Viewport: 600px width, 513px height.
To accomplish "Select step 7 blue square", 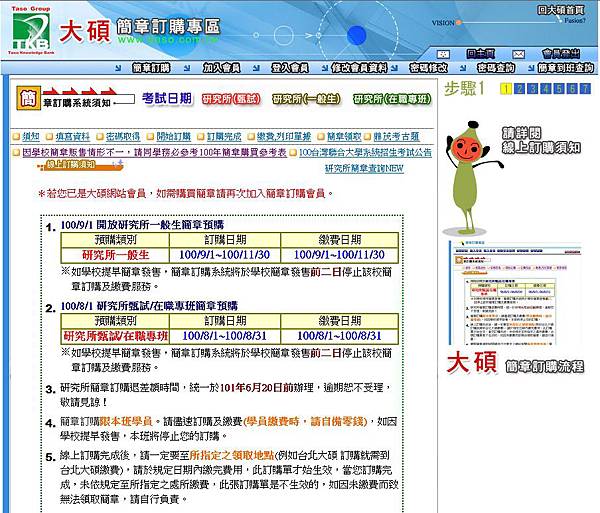I will (585, 89).
